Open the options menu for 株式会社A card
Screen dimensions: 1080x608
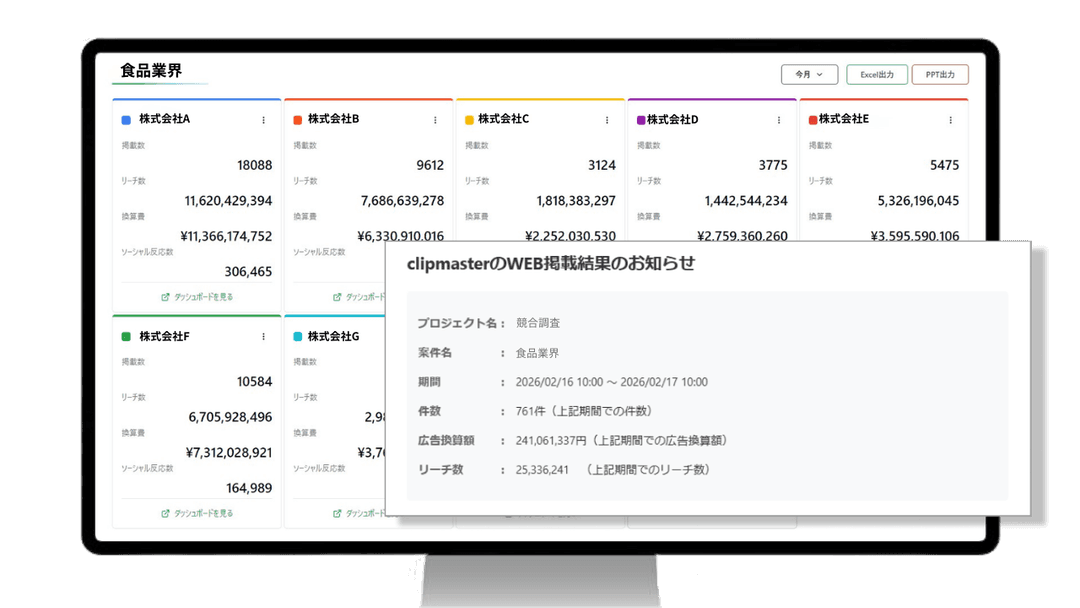pyautogui.click(x=264, y=120)
